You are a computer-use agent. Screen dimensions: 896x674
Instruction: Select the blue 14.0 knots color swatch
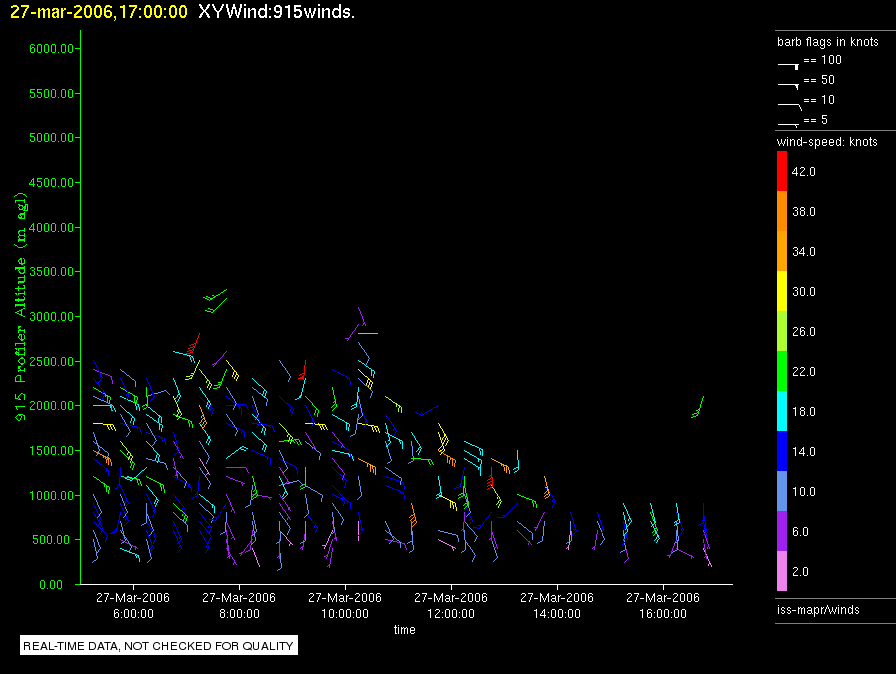[782, 451]
